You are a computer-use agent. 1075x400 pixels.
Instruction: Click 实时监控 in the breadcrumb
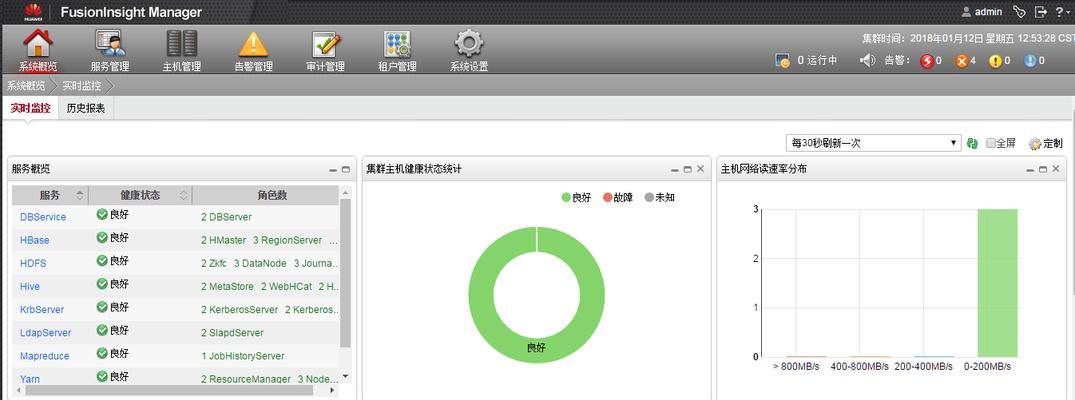click(82, 86)
